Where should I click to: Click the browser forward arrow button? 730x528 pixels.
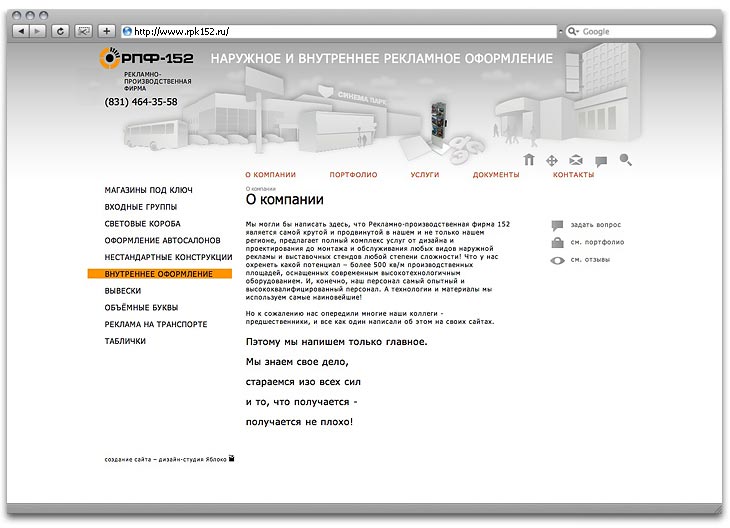tap(37, 31)
